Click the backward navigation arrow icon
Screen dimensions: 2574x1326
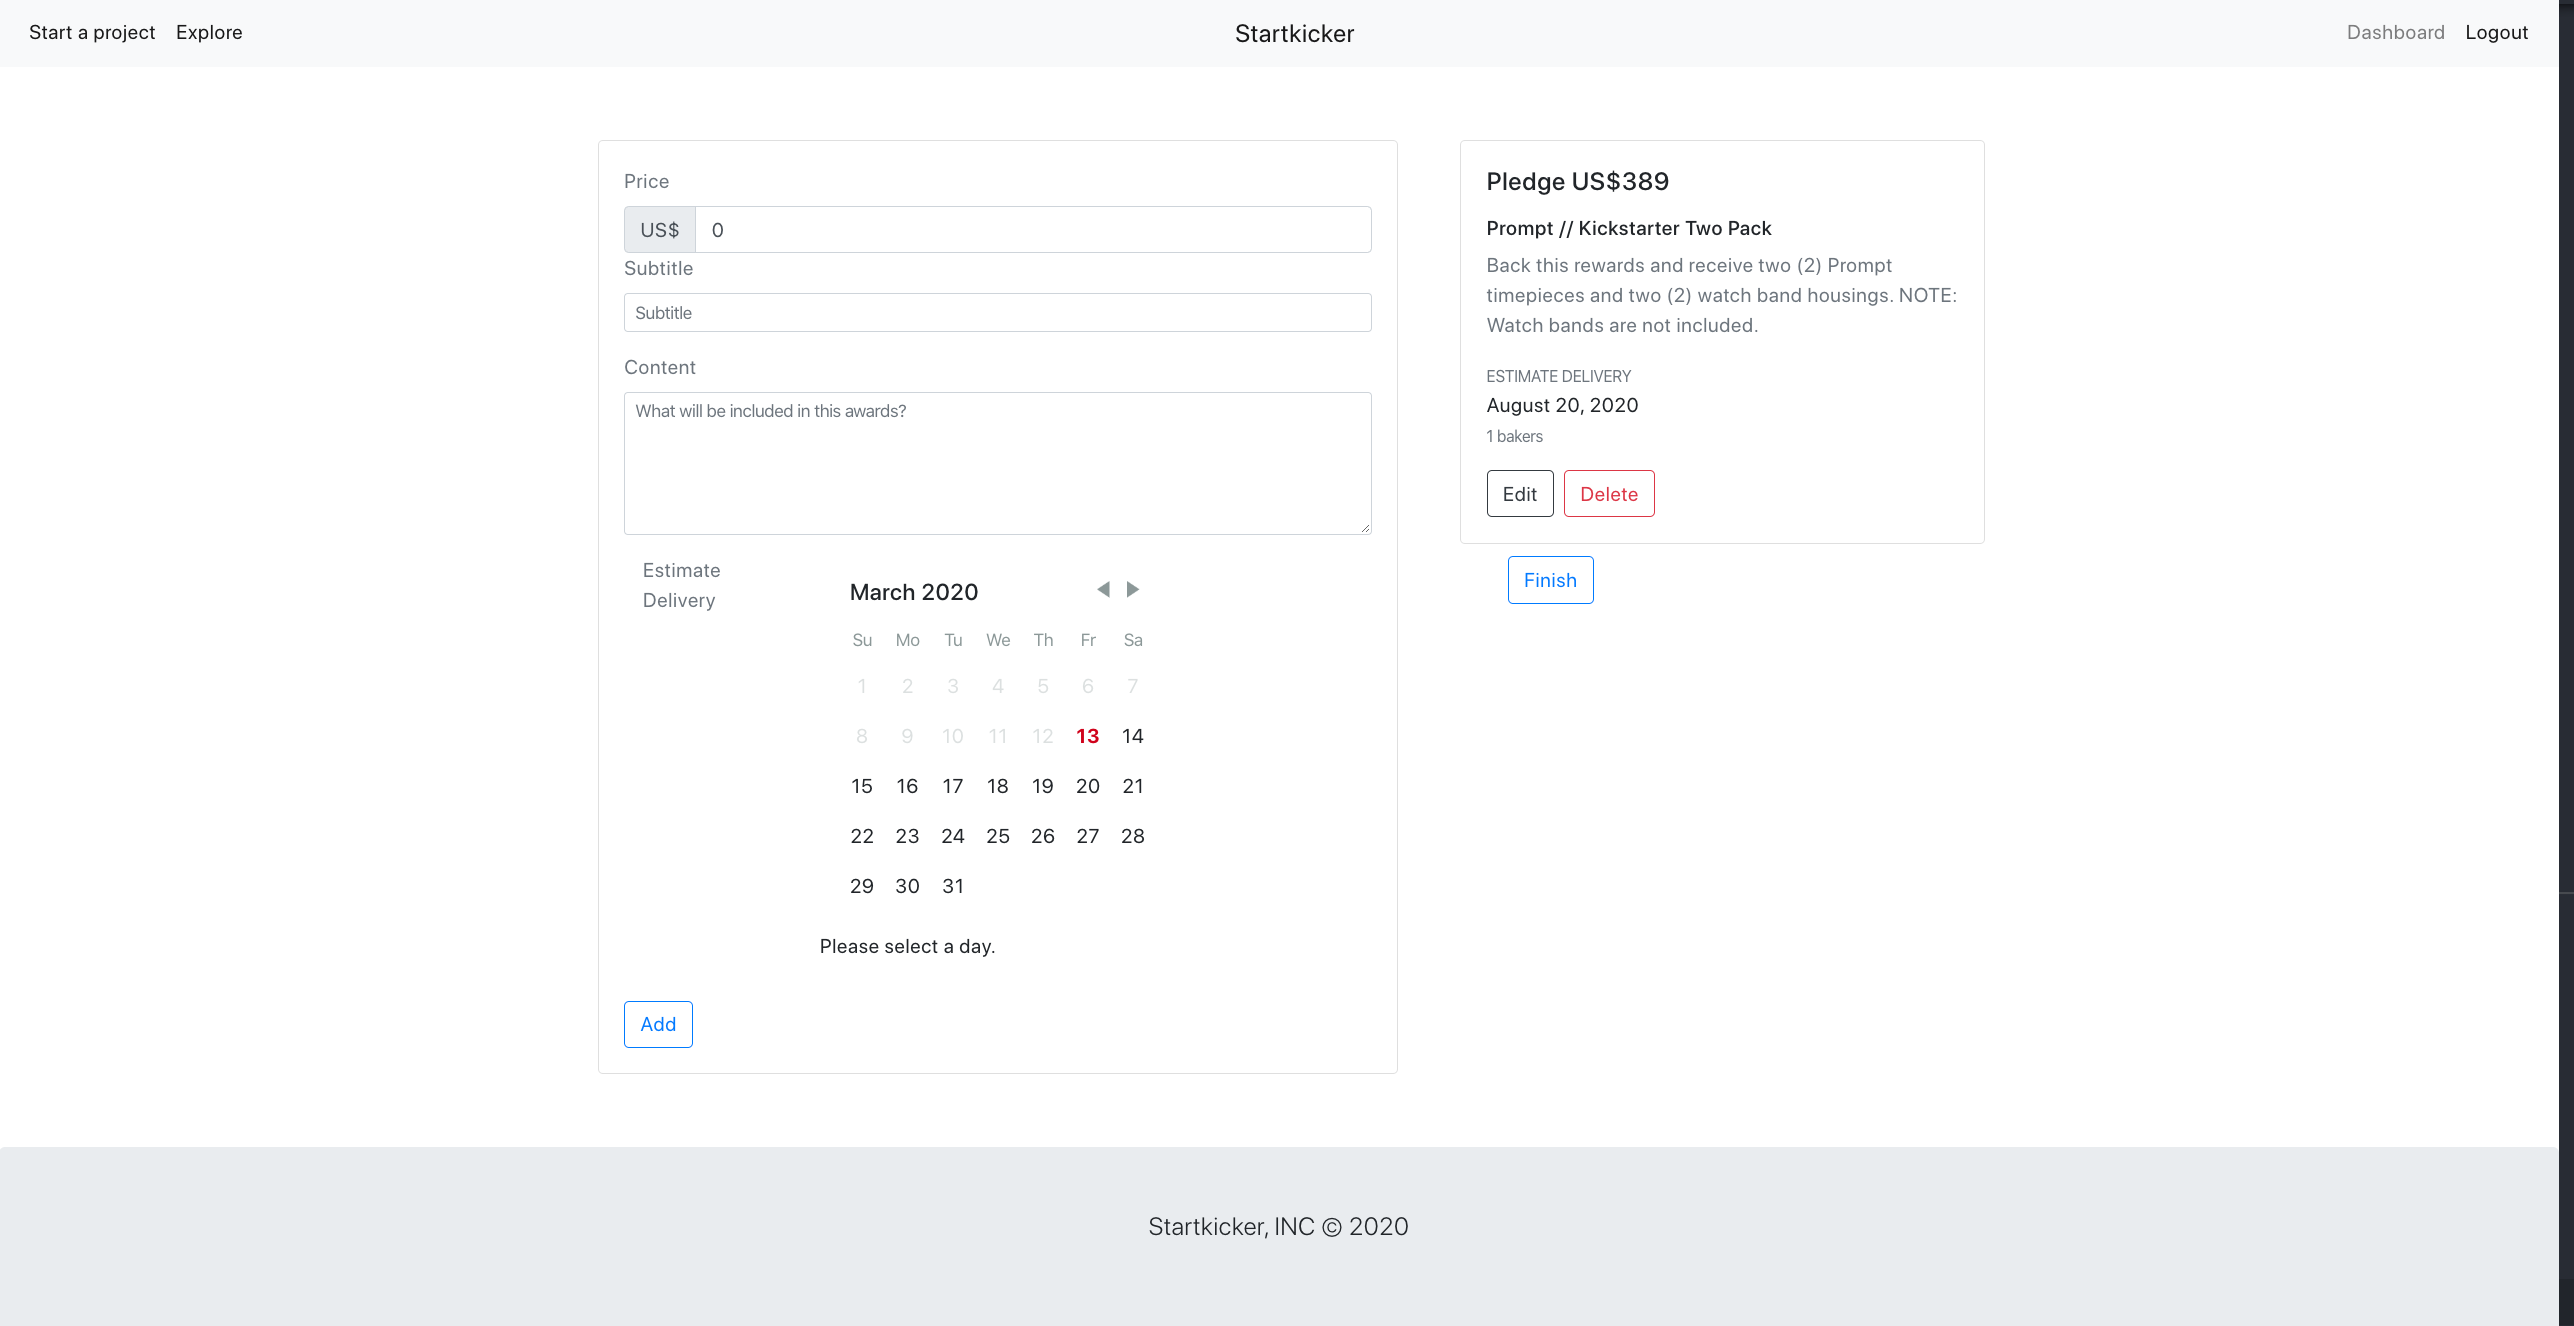click(x=1101, y=590)
